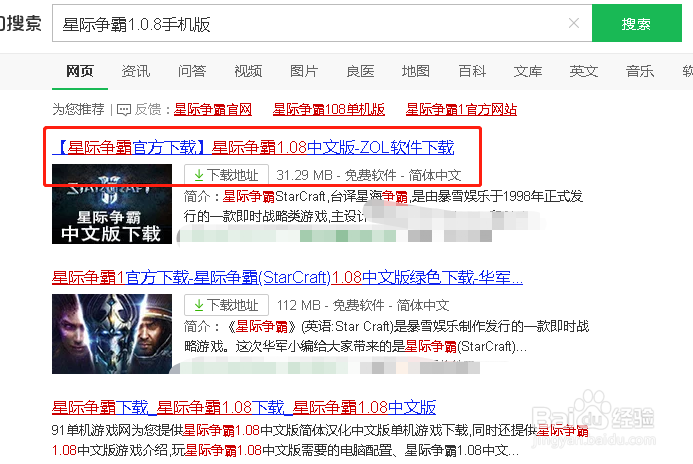Click the 星际争霸 中文版下载 thumbnail image

coord(112,204)
